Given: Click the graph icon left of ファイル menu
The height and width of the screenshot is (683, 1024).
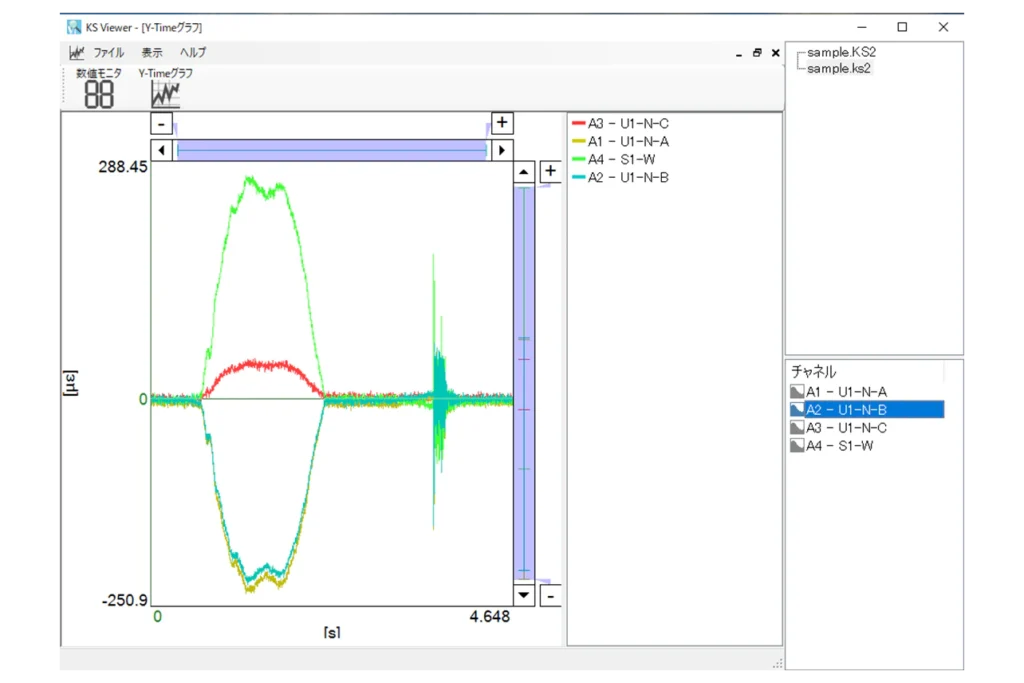Looking at the screenshot, I should pos(77,53).
